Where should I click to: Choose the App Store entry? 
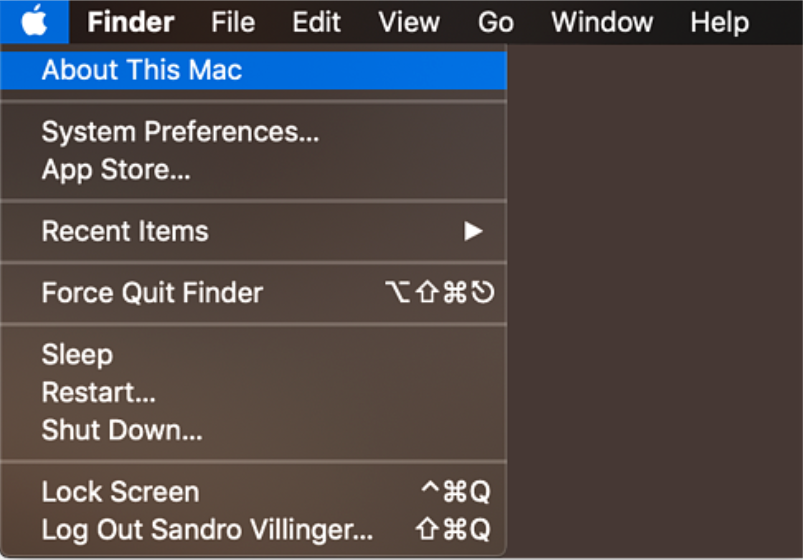click(116, 170)
